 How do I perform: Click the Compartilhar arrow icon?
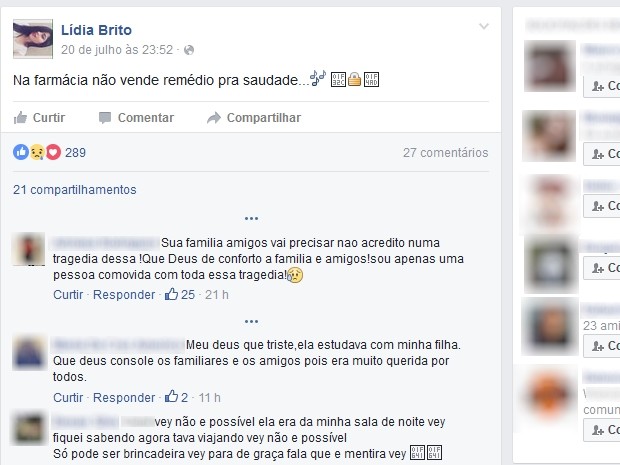tap(214, 118)
